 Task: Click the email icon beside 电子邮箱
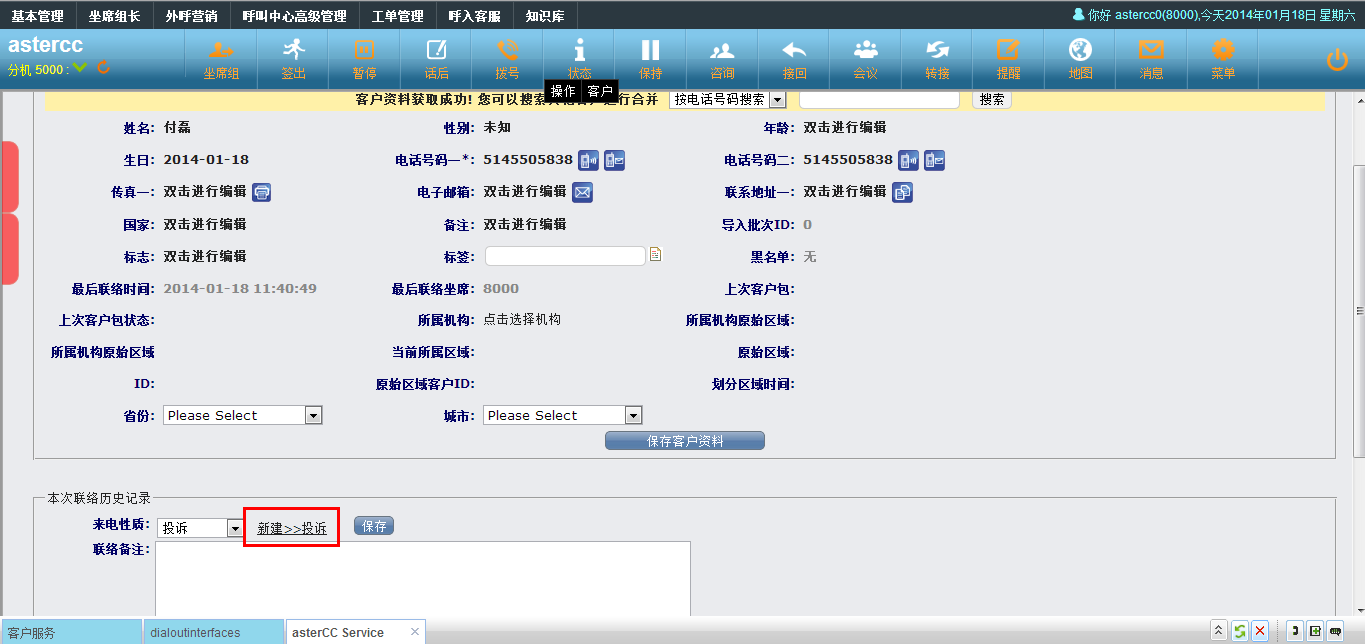582,192
